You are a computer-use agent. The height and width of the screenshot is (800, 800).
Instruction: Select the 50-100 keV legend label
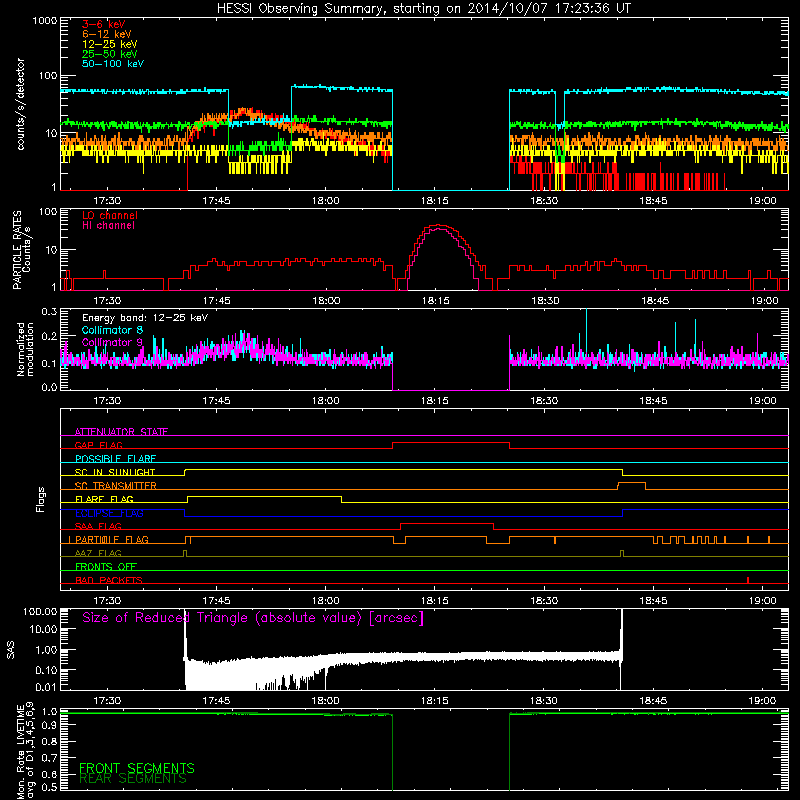pos(113,64)
